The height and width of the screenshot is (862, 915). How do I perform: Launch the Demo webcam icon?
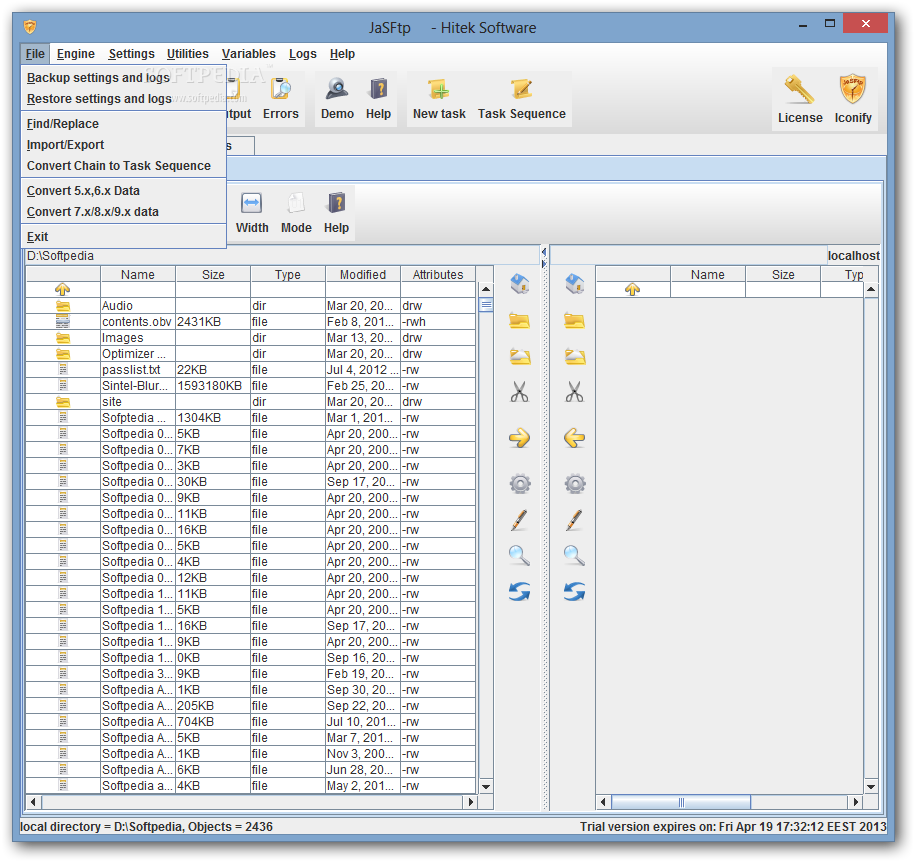point(337,99)
